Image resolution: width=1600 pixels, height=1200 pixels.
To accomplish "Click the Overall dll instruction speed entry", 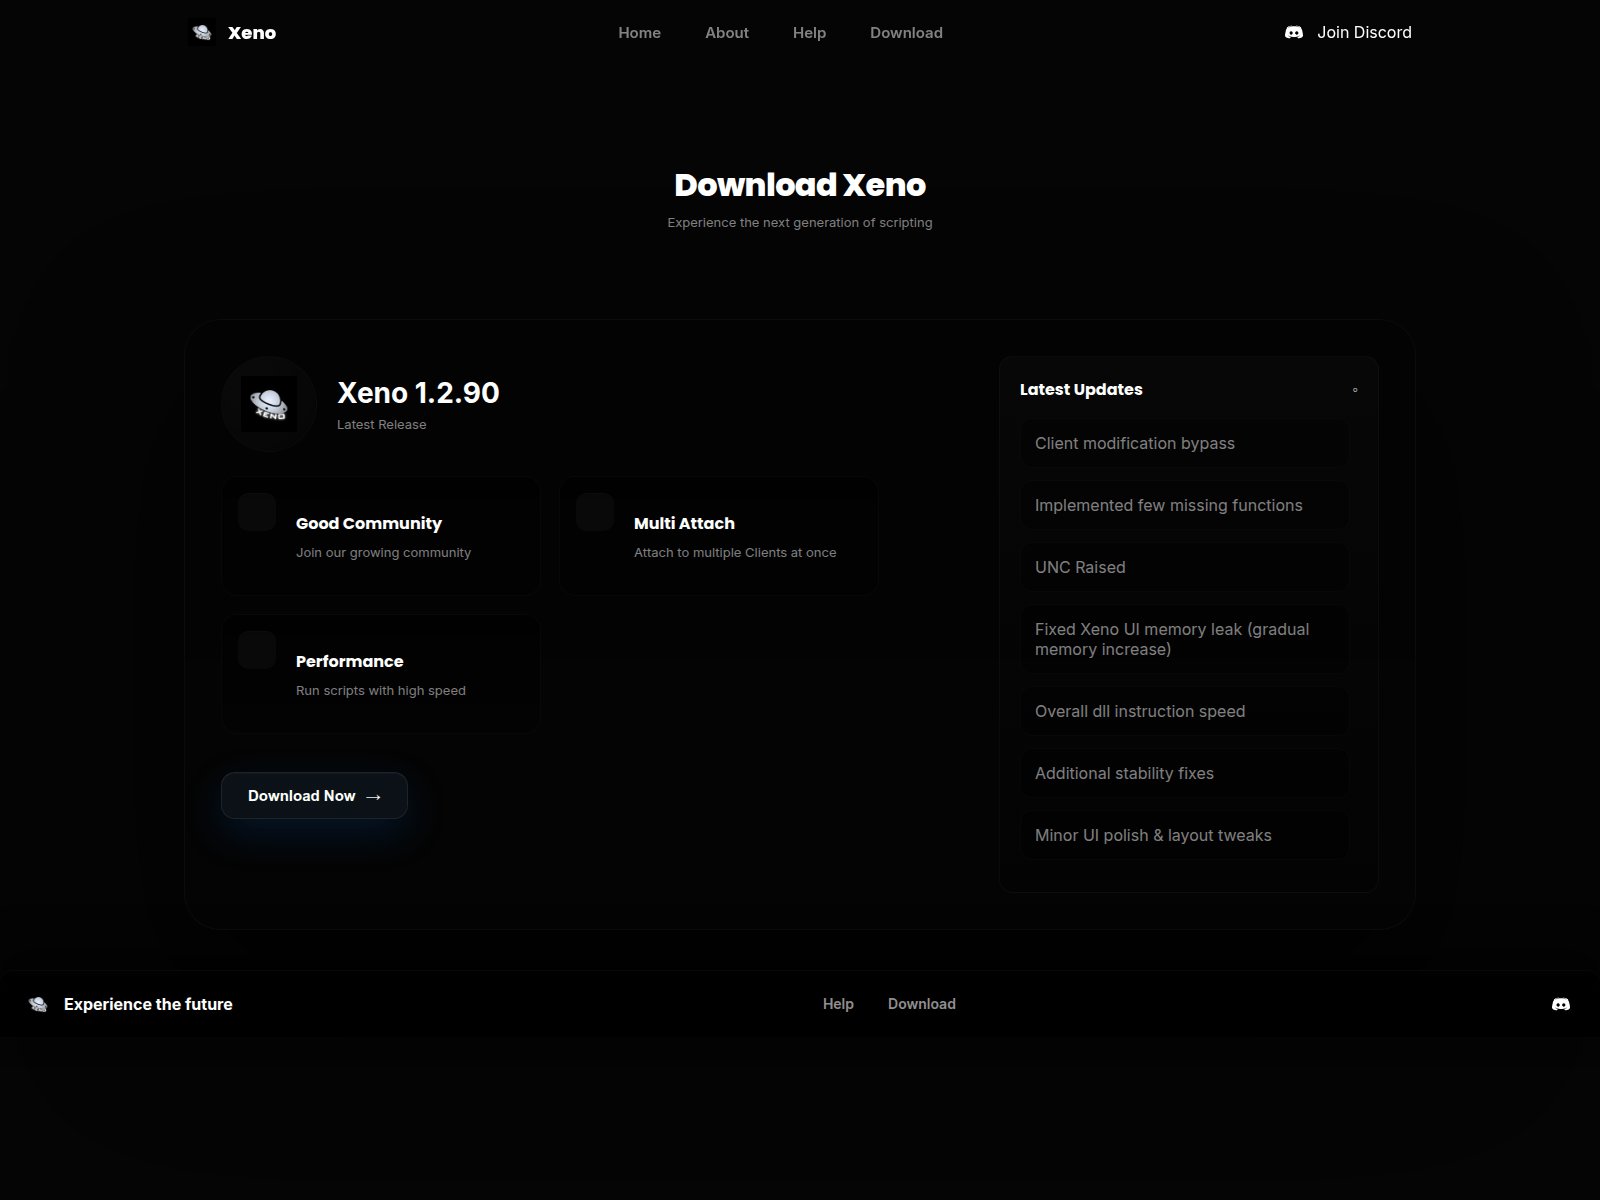I will [x=1185, y=711].
